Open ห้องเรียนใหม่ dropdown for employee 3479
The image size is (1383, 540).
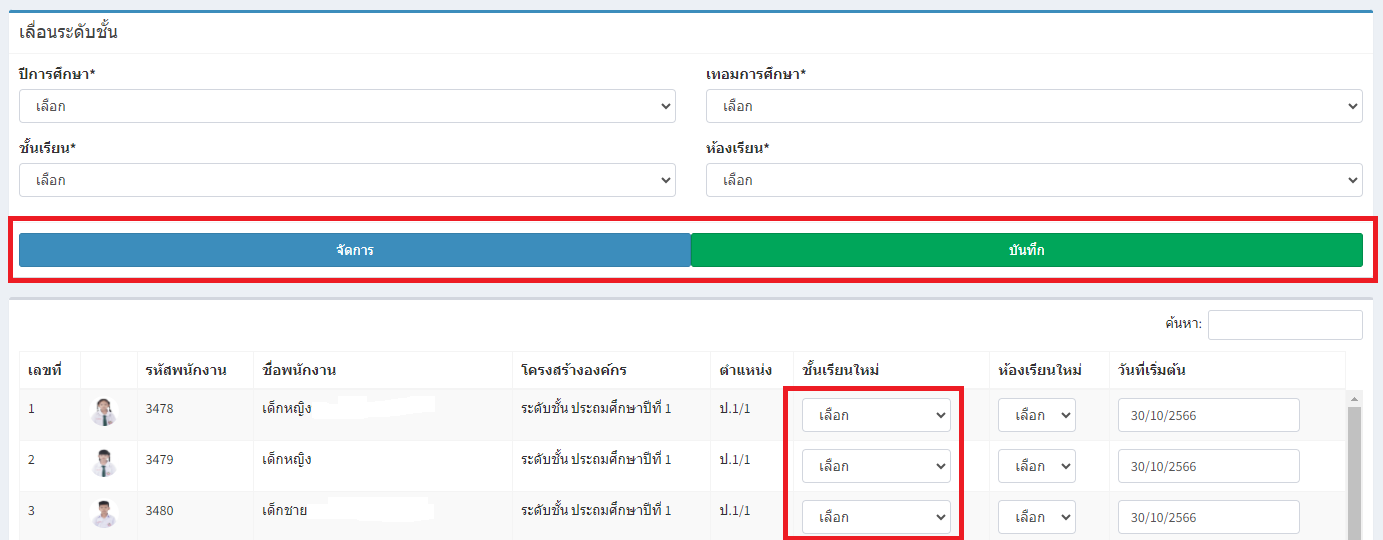pyautogui.click(x=1037, y=466)
